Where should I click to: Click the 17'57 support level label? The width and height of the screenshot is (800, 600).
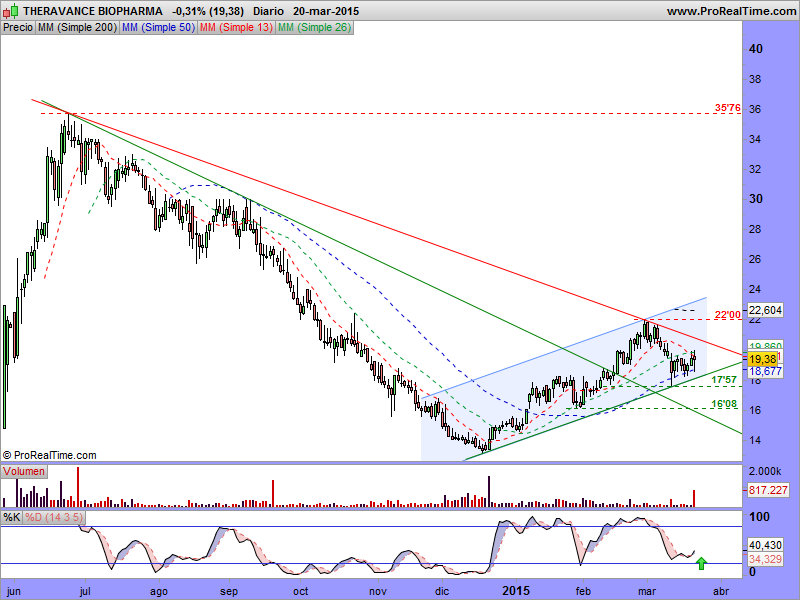724,380
